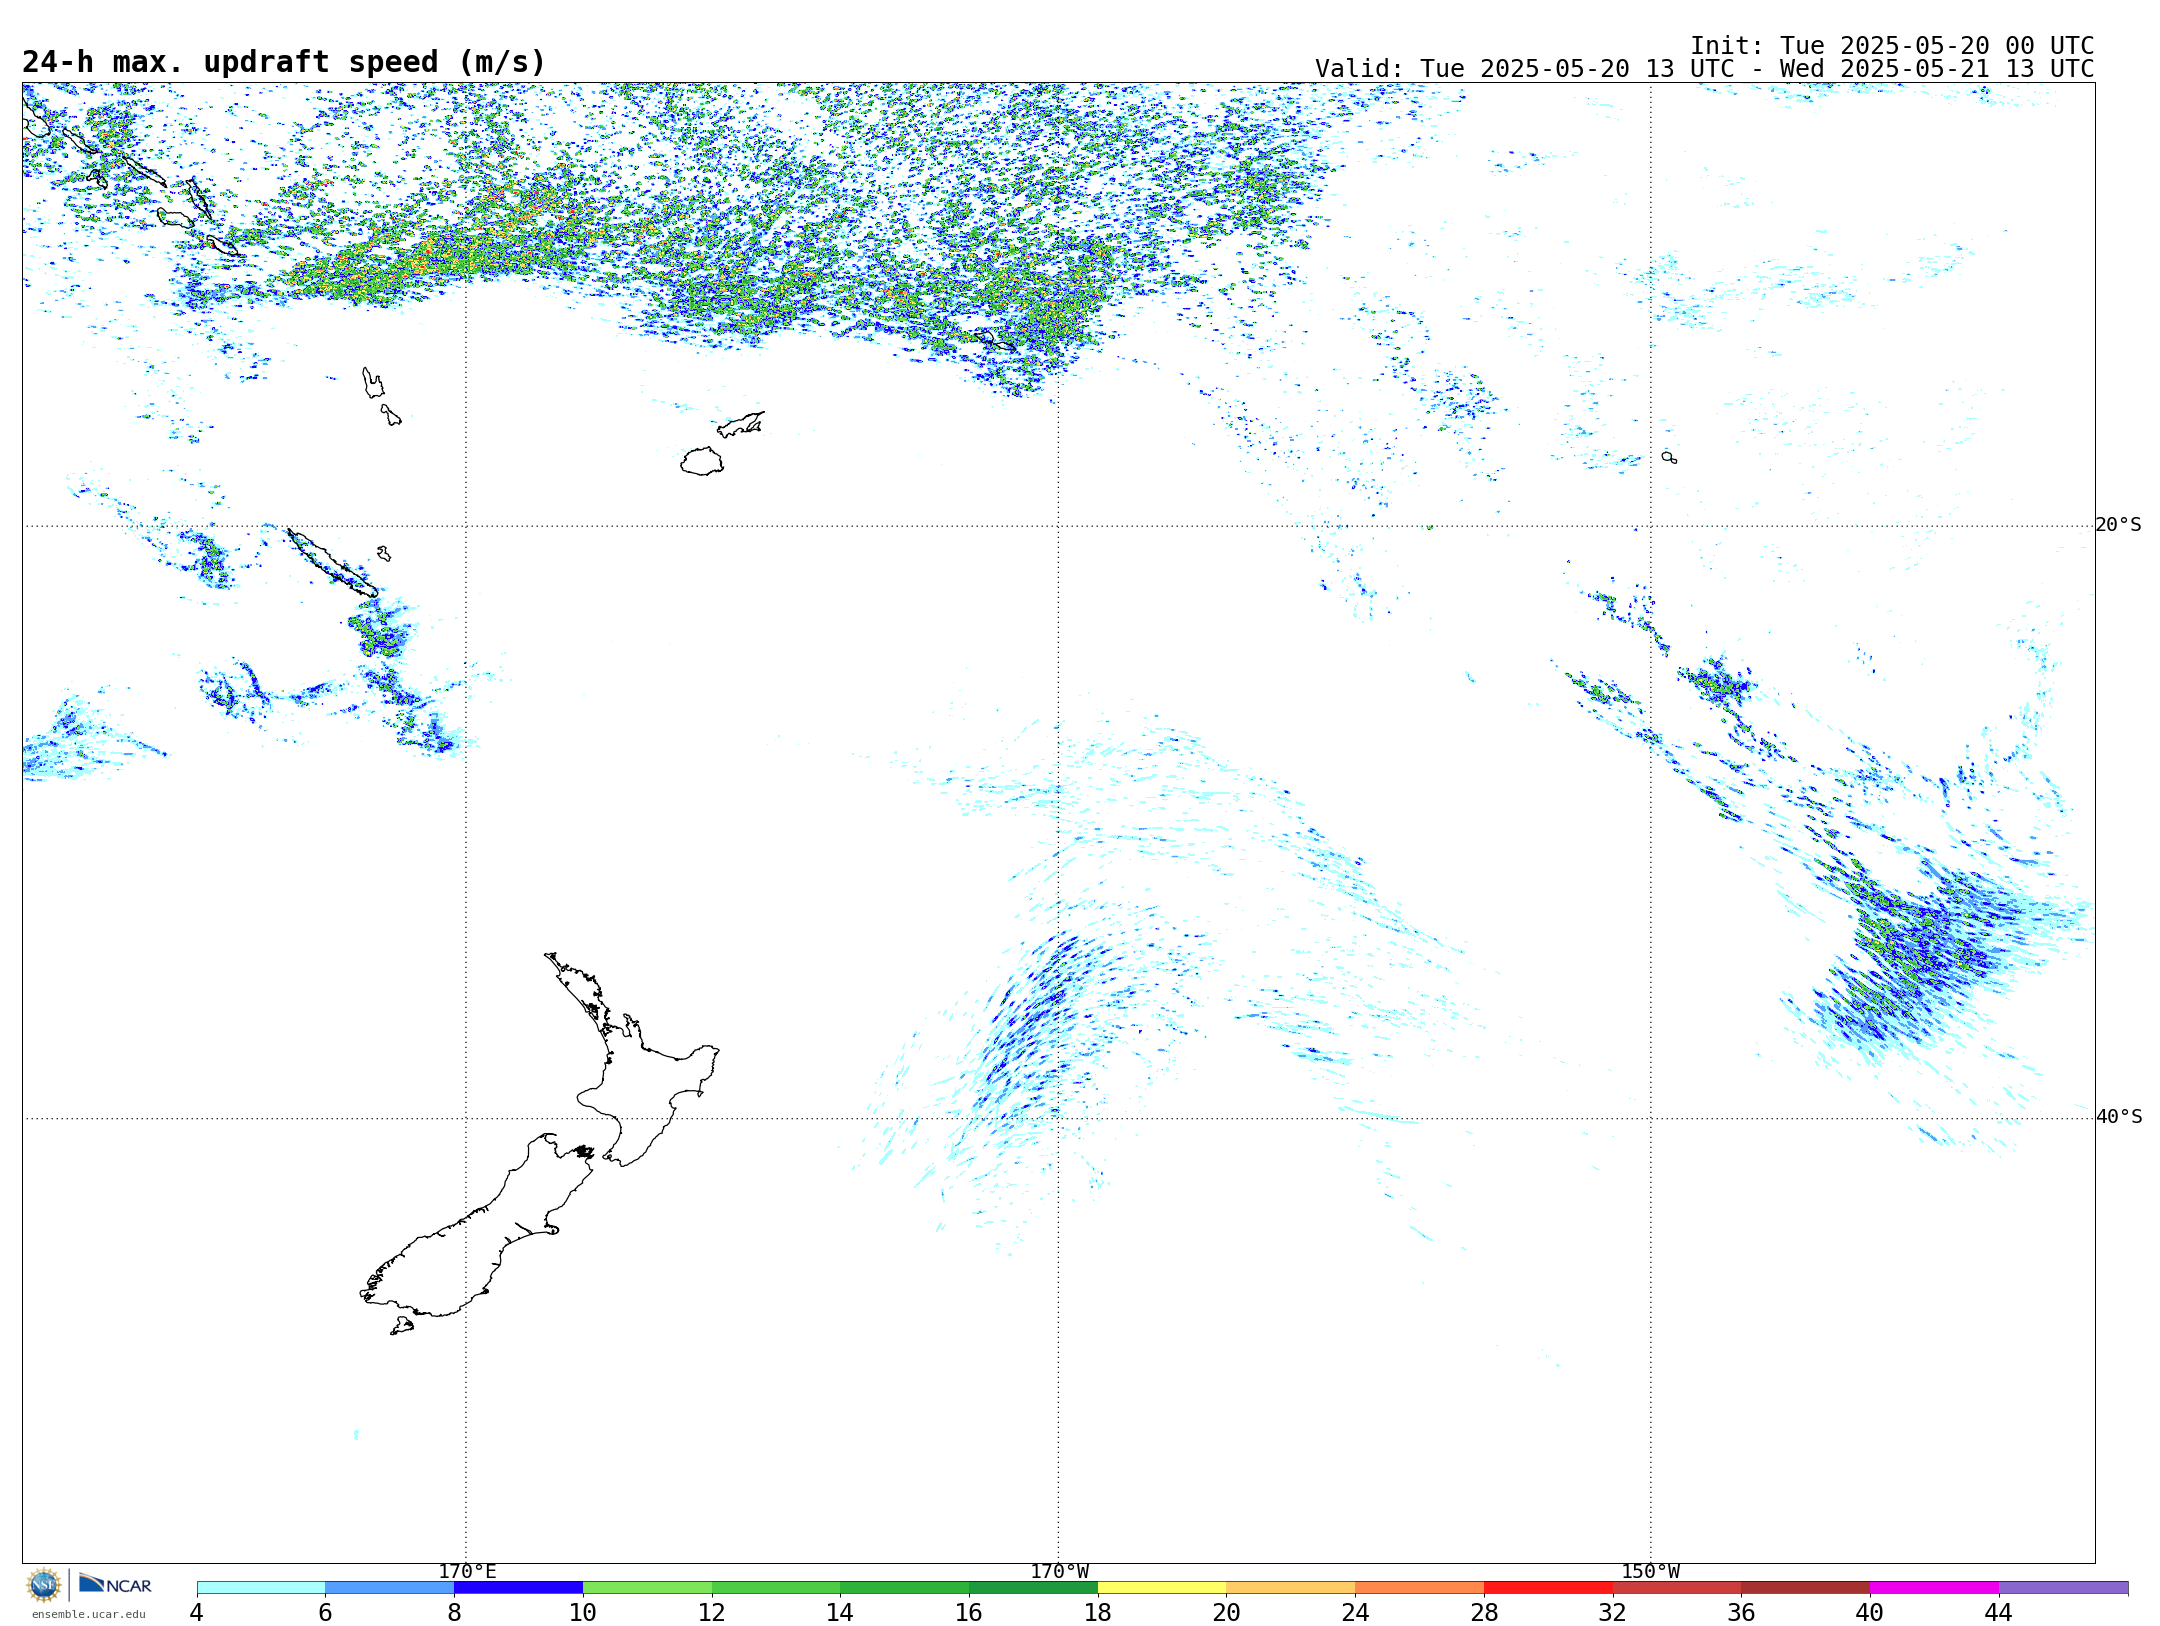2160x1626 pixels.
Task: Click the long New Caledonia island outline
Action: [332, 563]
